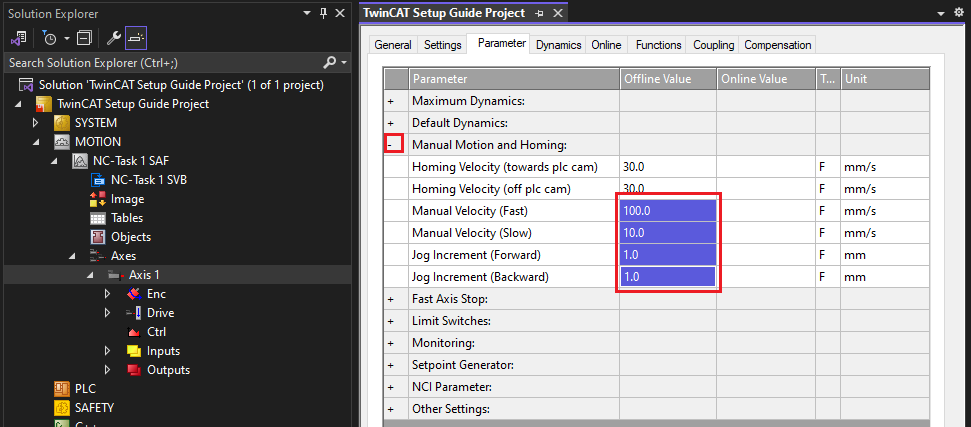The width and height of the screenshot is (971, 427).
Task: Select the SAFETY node icon
Action: (61, 408)
